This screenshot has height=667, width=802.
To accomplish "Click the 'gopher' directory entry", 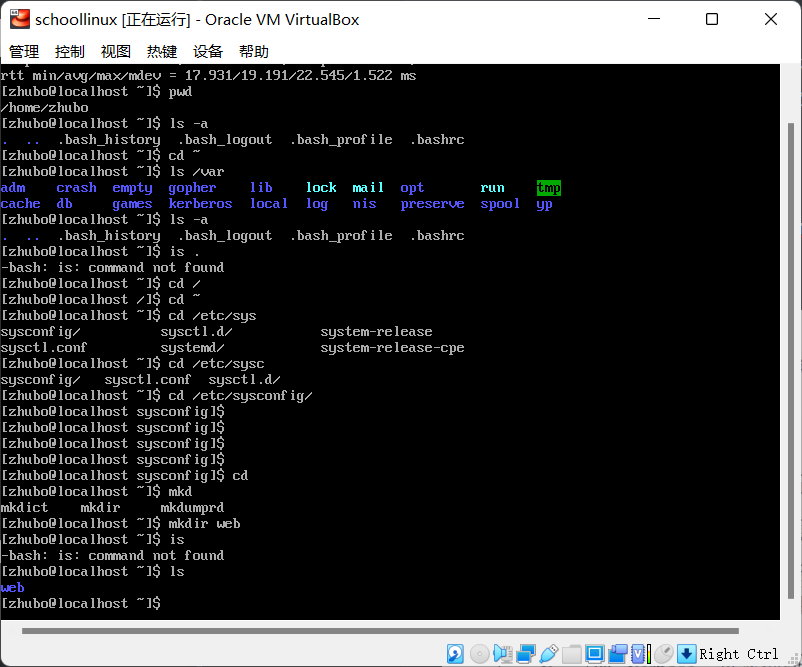I will (x=192, y=188).
